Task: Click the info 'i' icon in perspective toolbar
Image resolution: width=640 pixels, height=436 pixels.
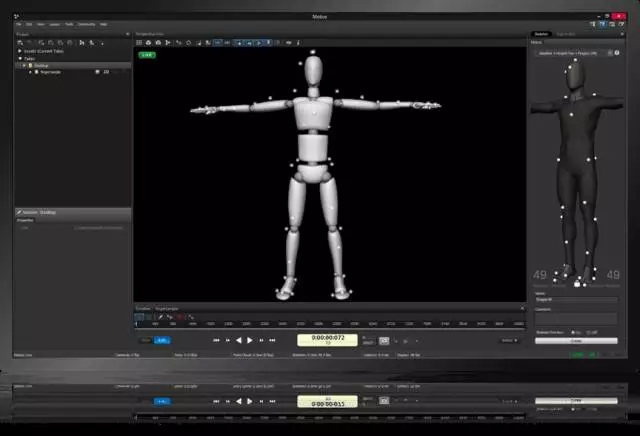Action: [x=298, y=42]
